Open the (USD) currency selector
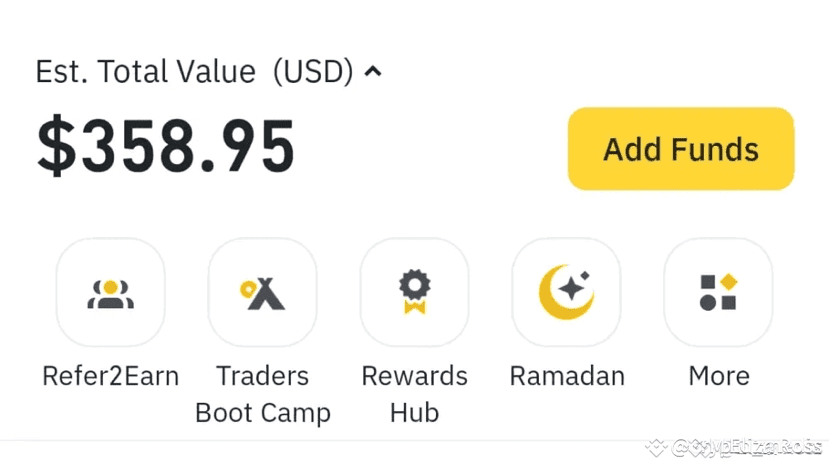 (313, 72)
